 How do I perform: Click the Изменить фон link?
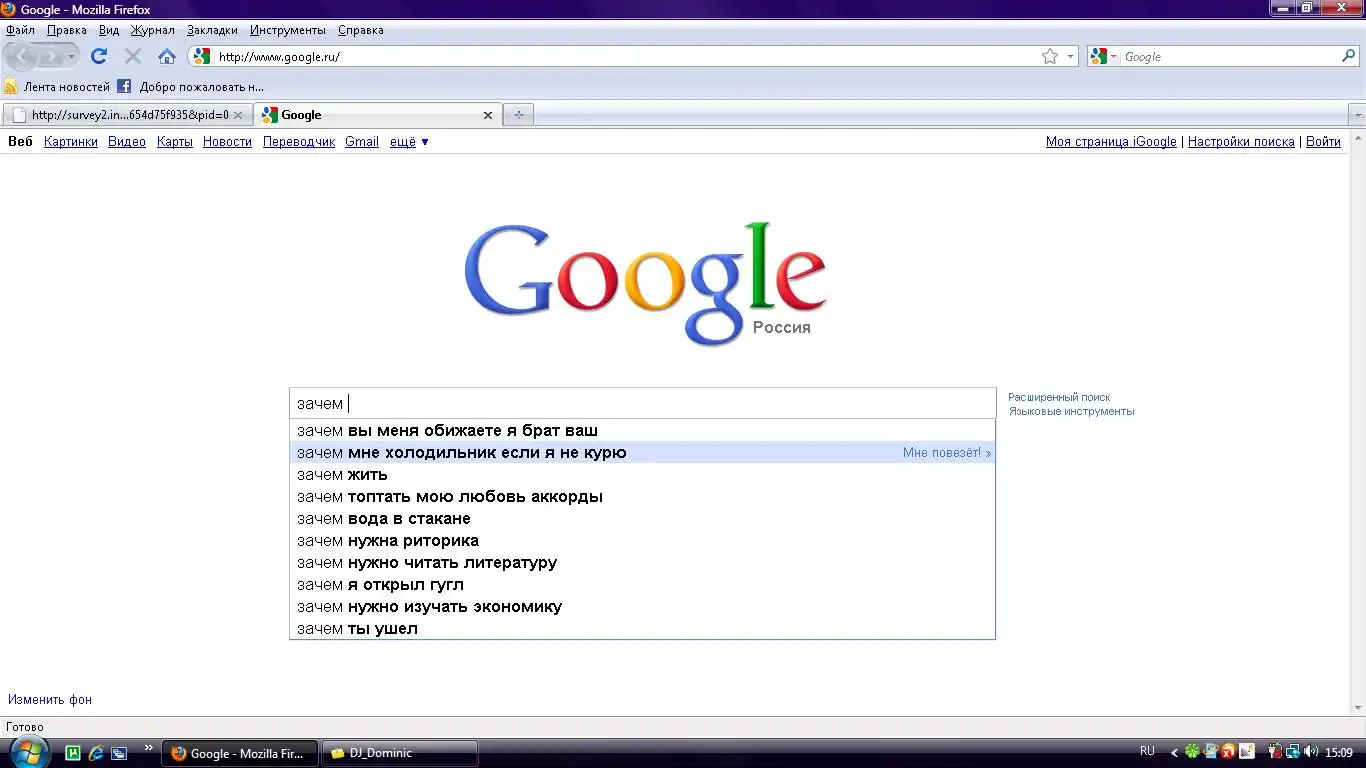(x=50, y=700)
